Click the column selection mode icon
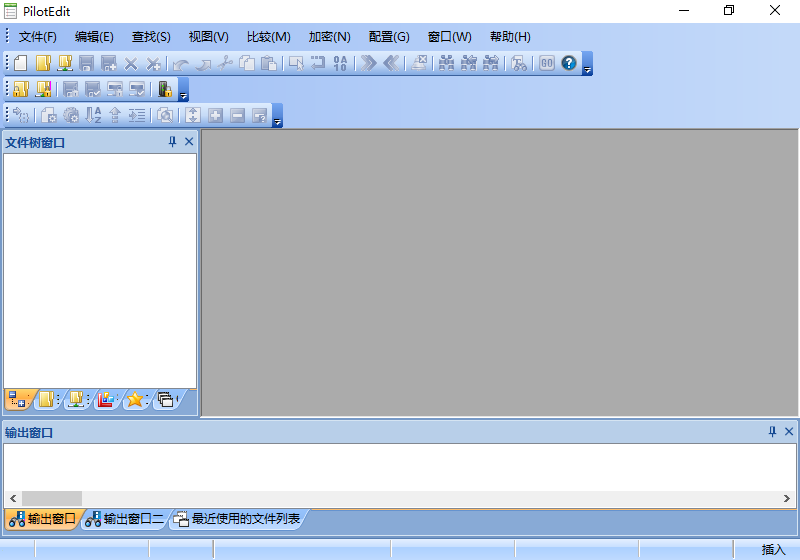This screenshot has width=800, height=560. (296, 63)
